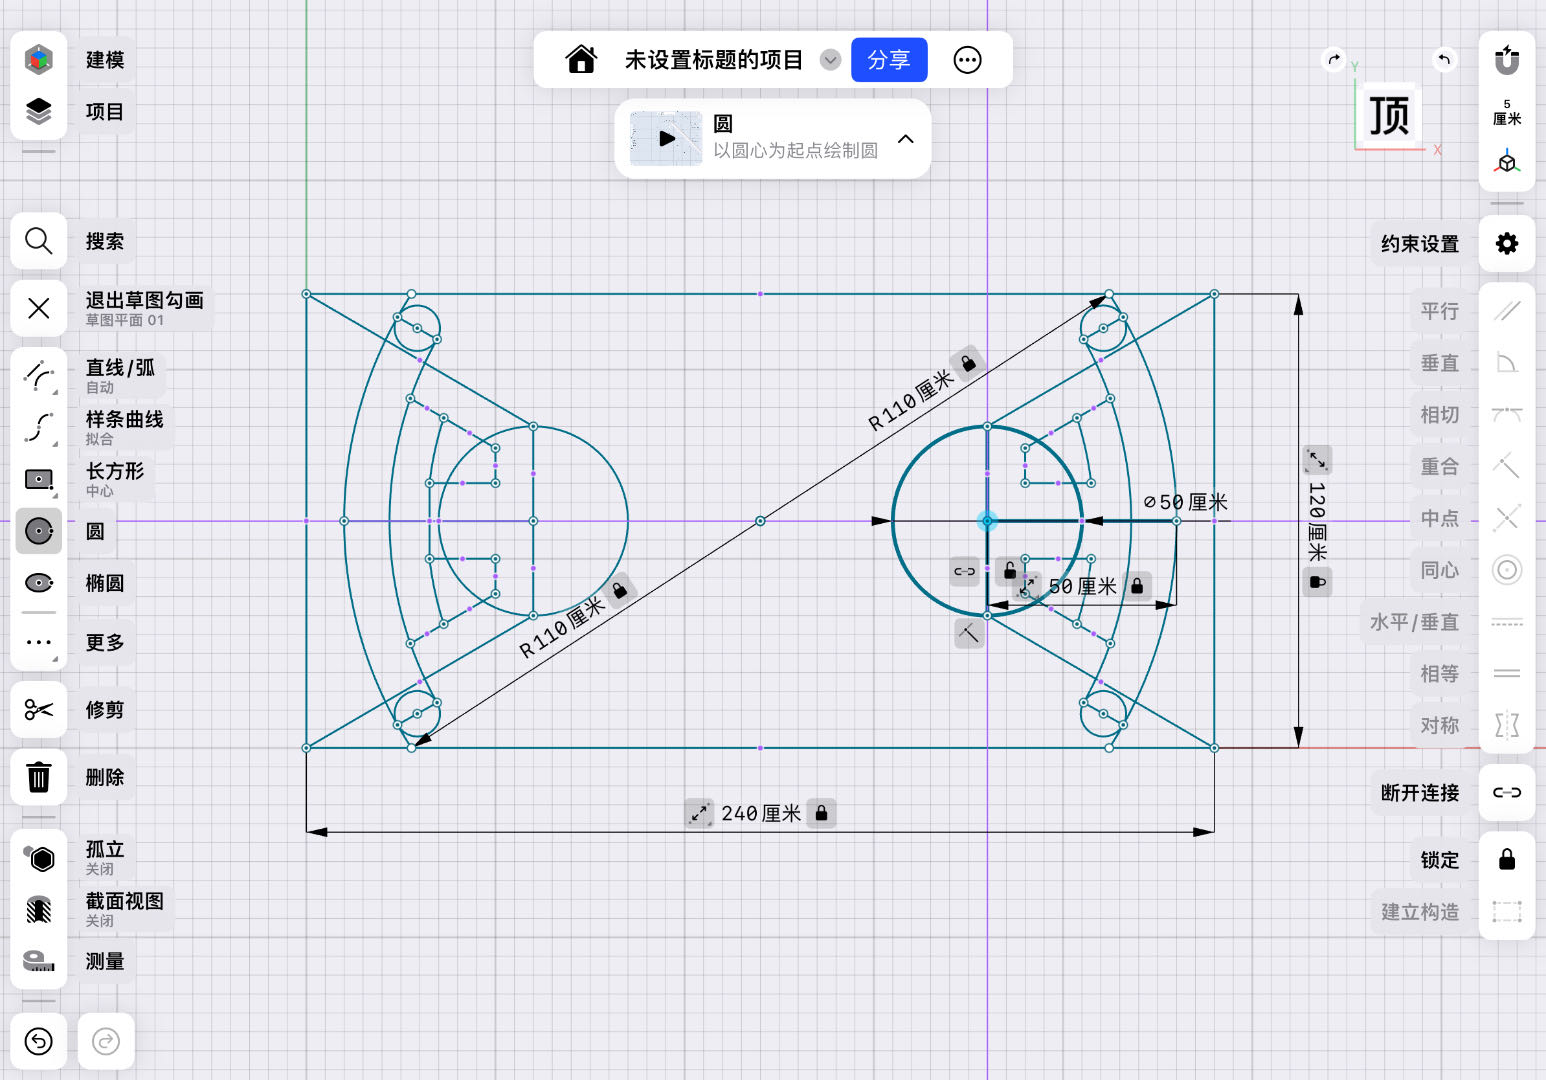Click the 断开连接 disconnect link icon
Screen dimensions: 1546x1080
tap(1507, 793)
